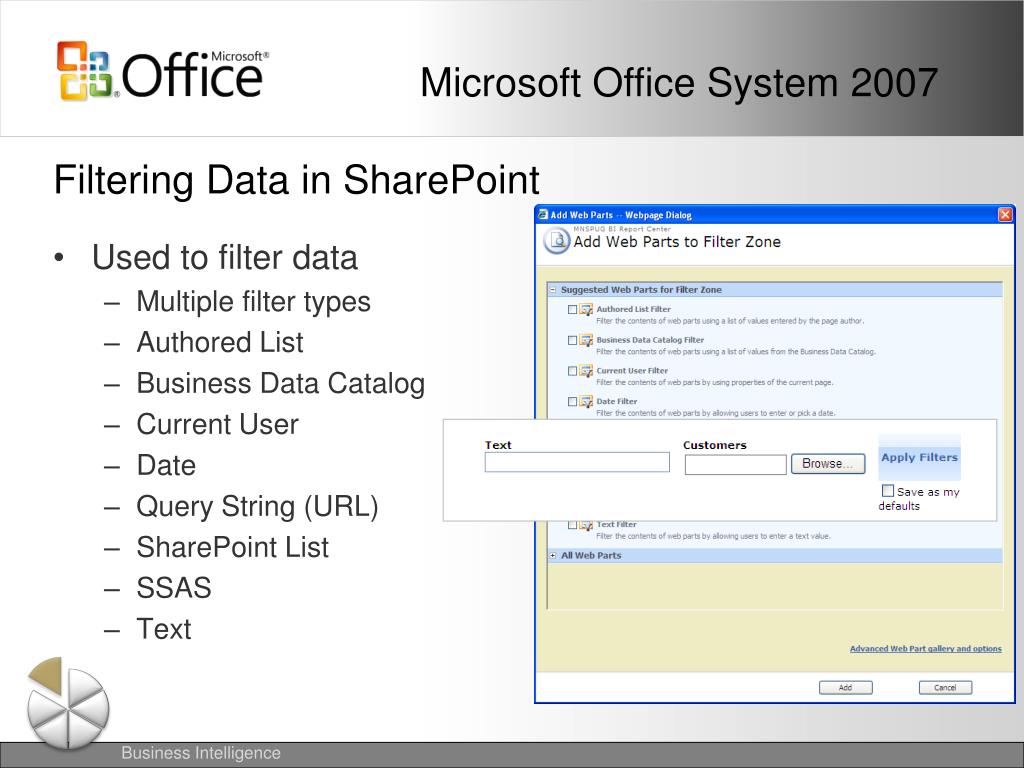Tick the Text Filter checkbox

pos(572,524)
